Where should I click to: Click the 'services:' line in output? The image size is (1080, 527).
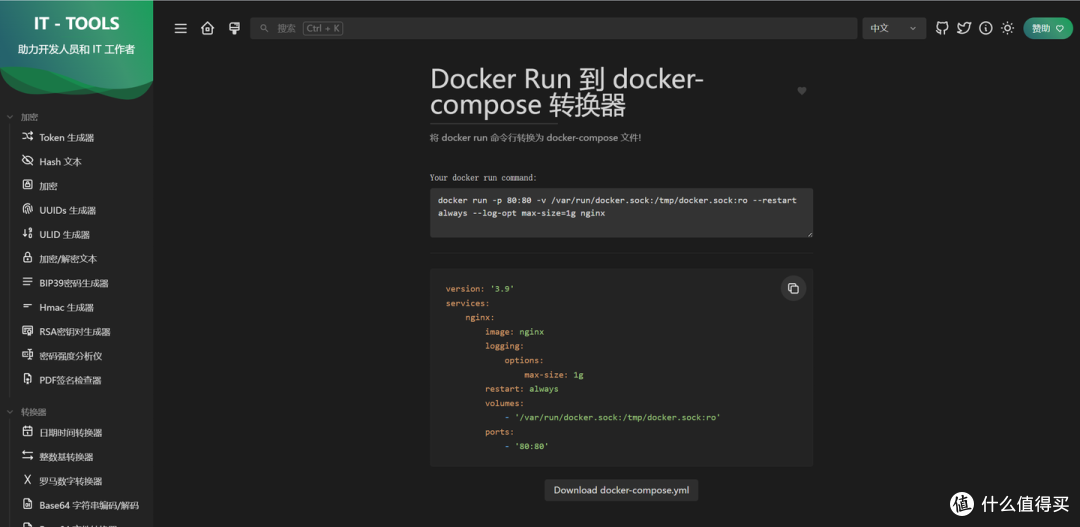[467, 302]
